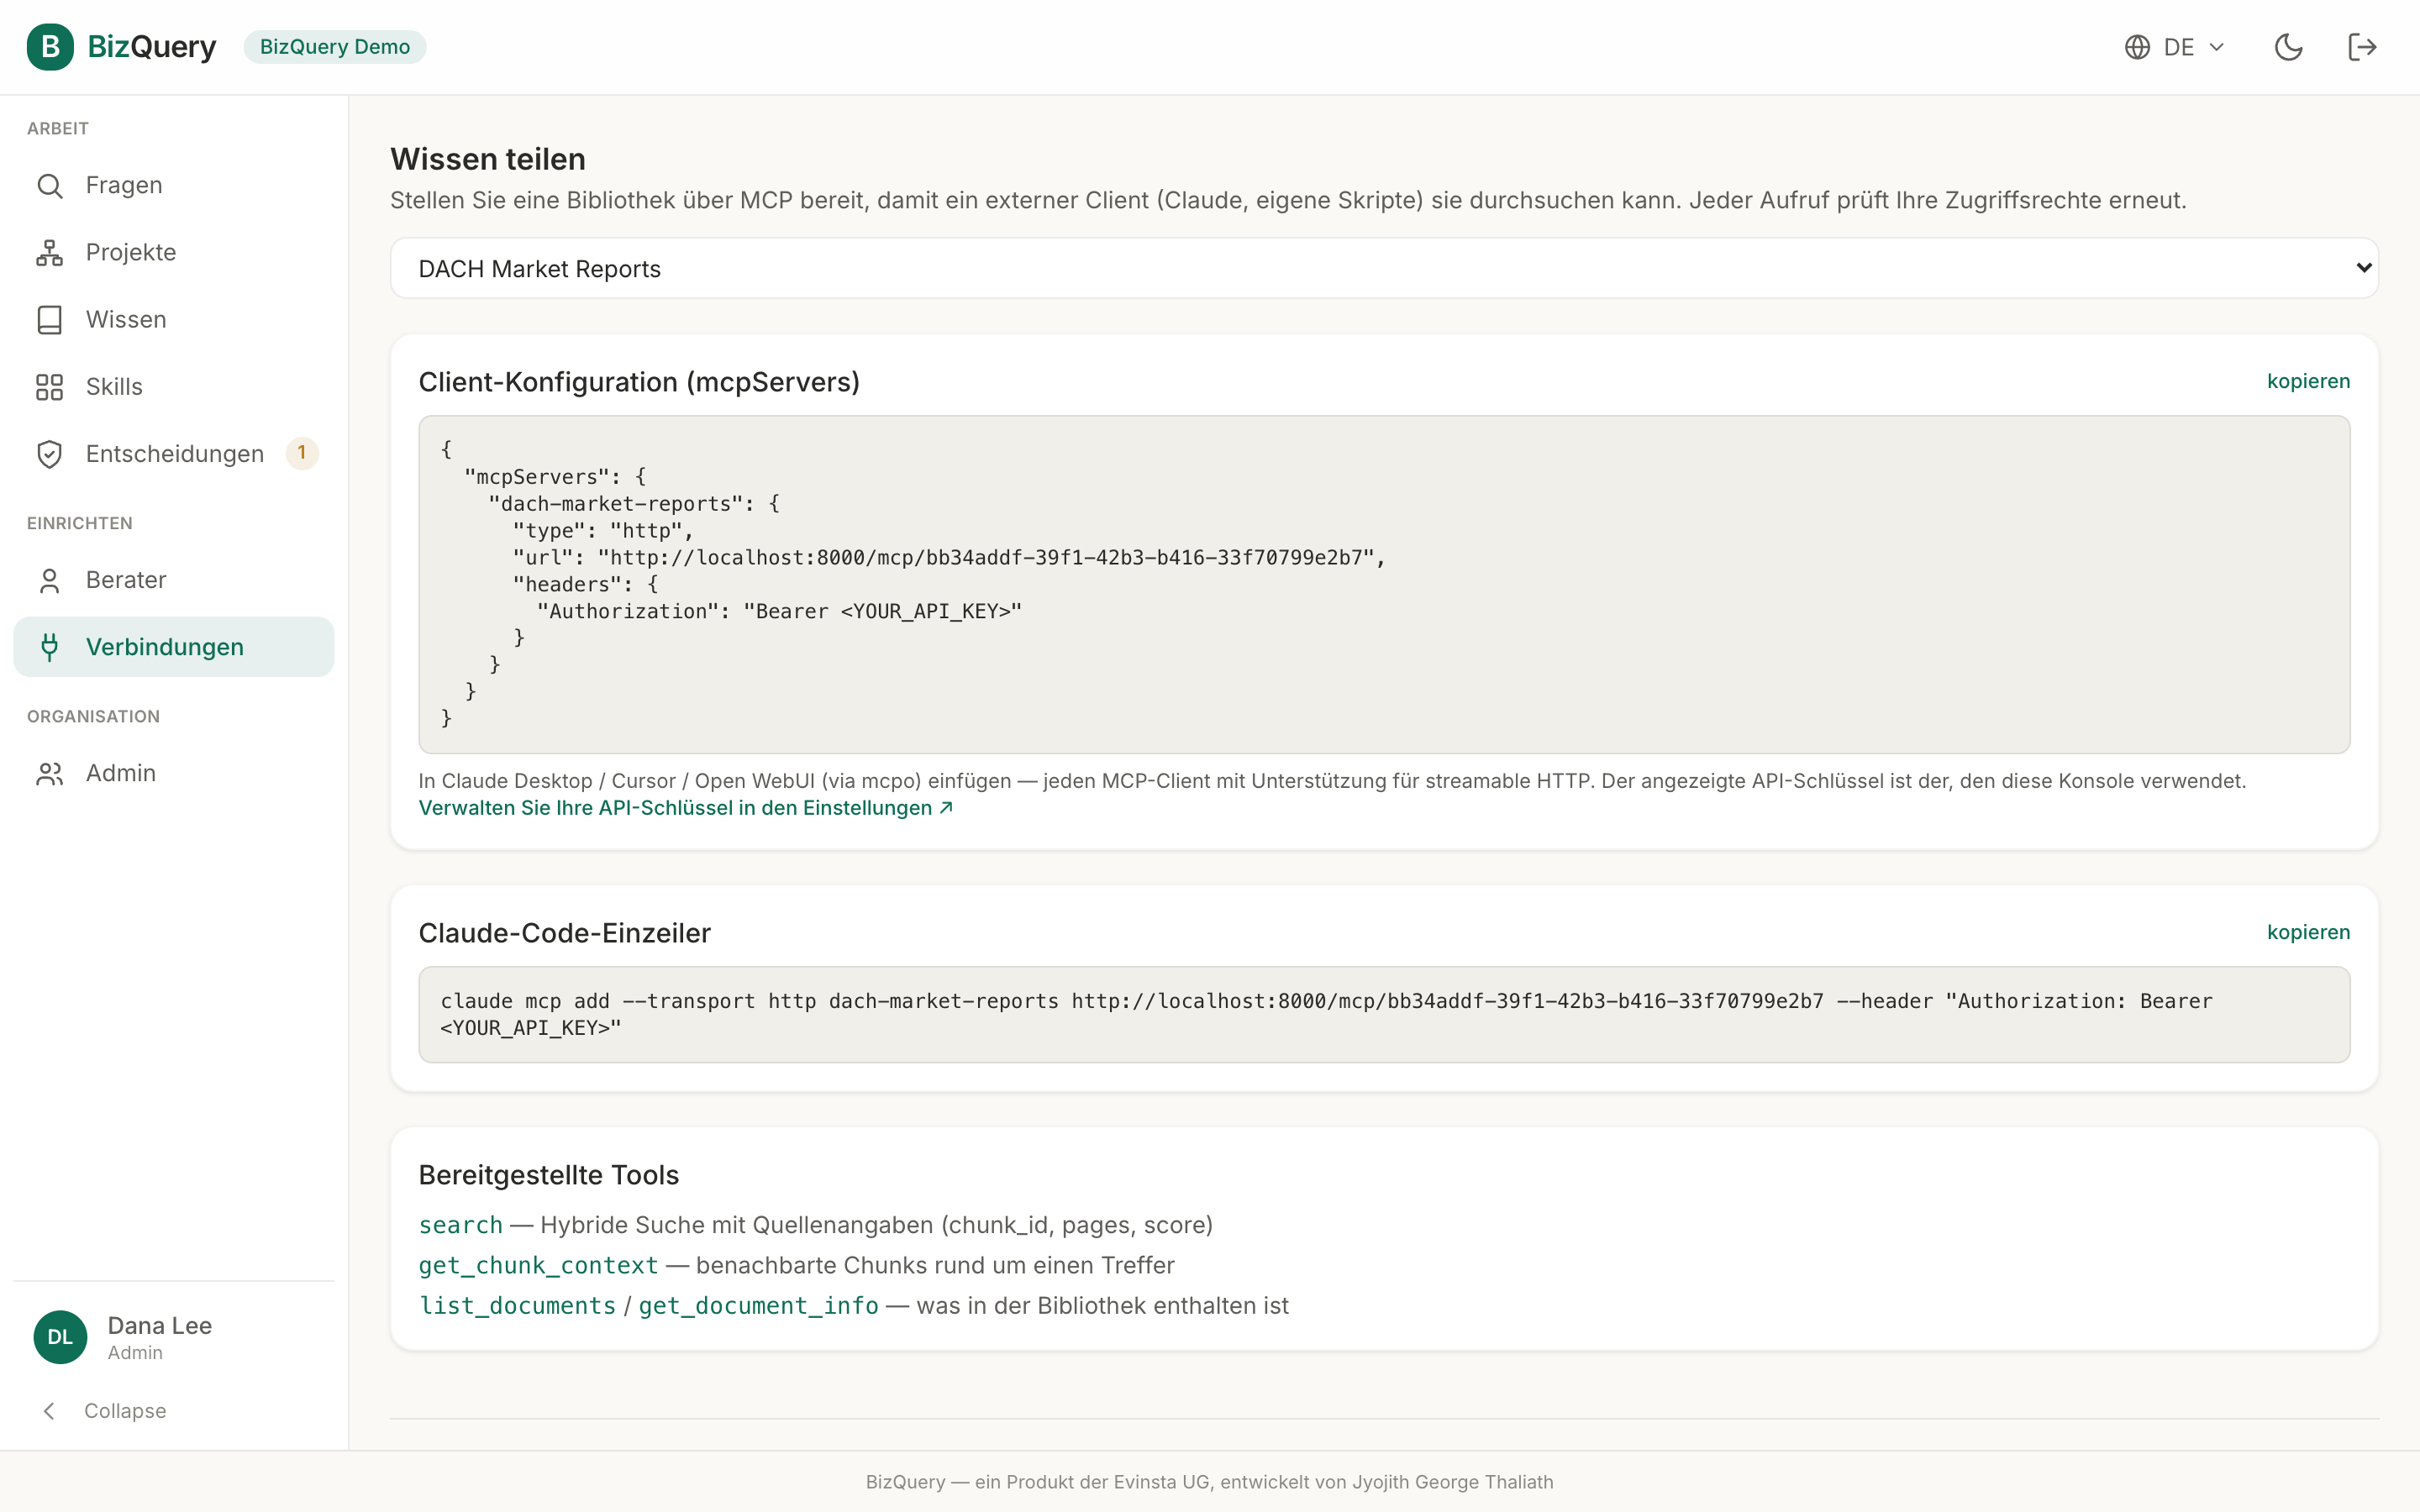The image size is (2420, 1512).
Task: Click the Claude-Code-Einzeiler heading
Action: coord(565,933)
